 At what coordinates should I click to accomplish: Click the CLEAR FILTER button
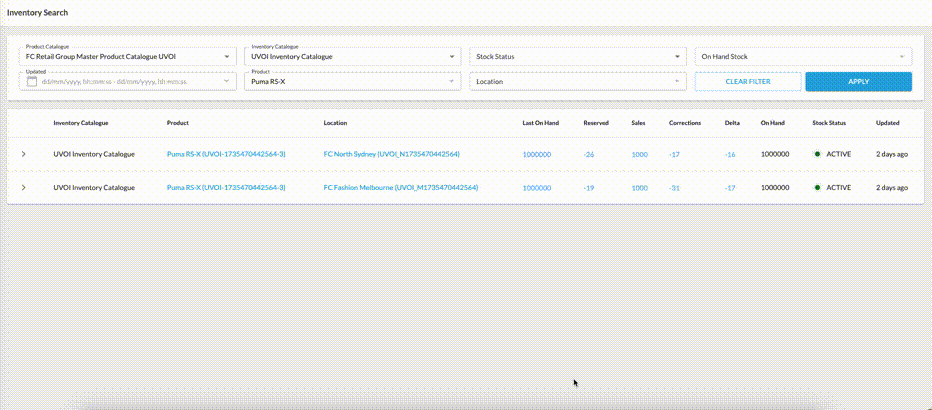click(748, 81)
